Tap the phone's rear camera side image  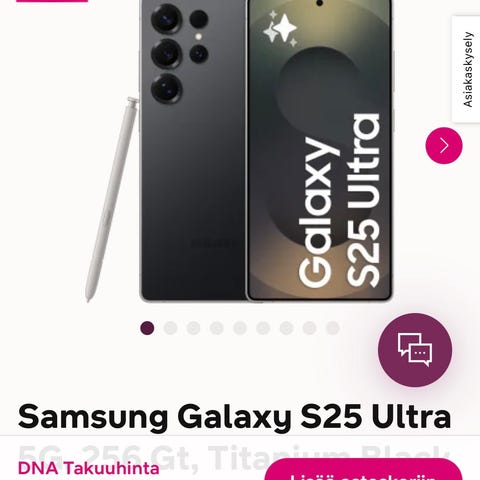pos(193,151)
